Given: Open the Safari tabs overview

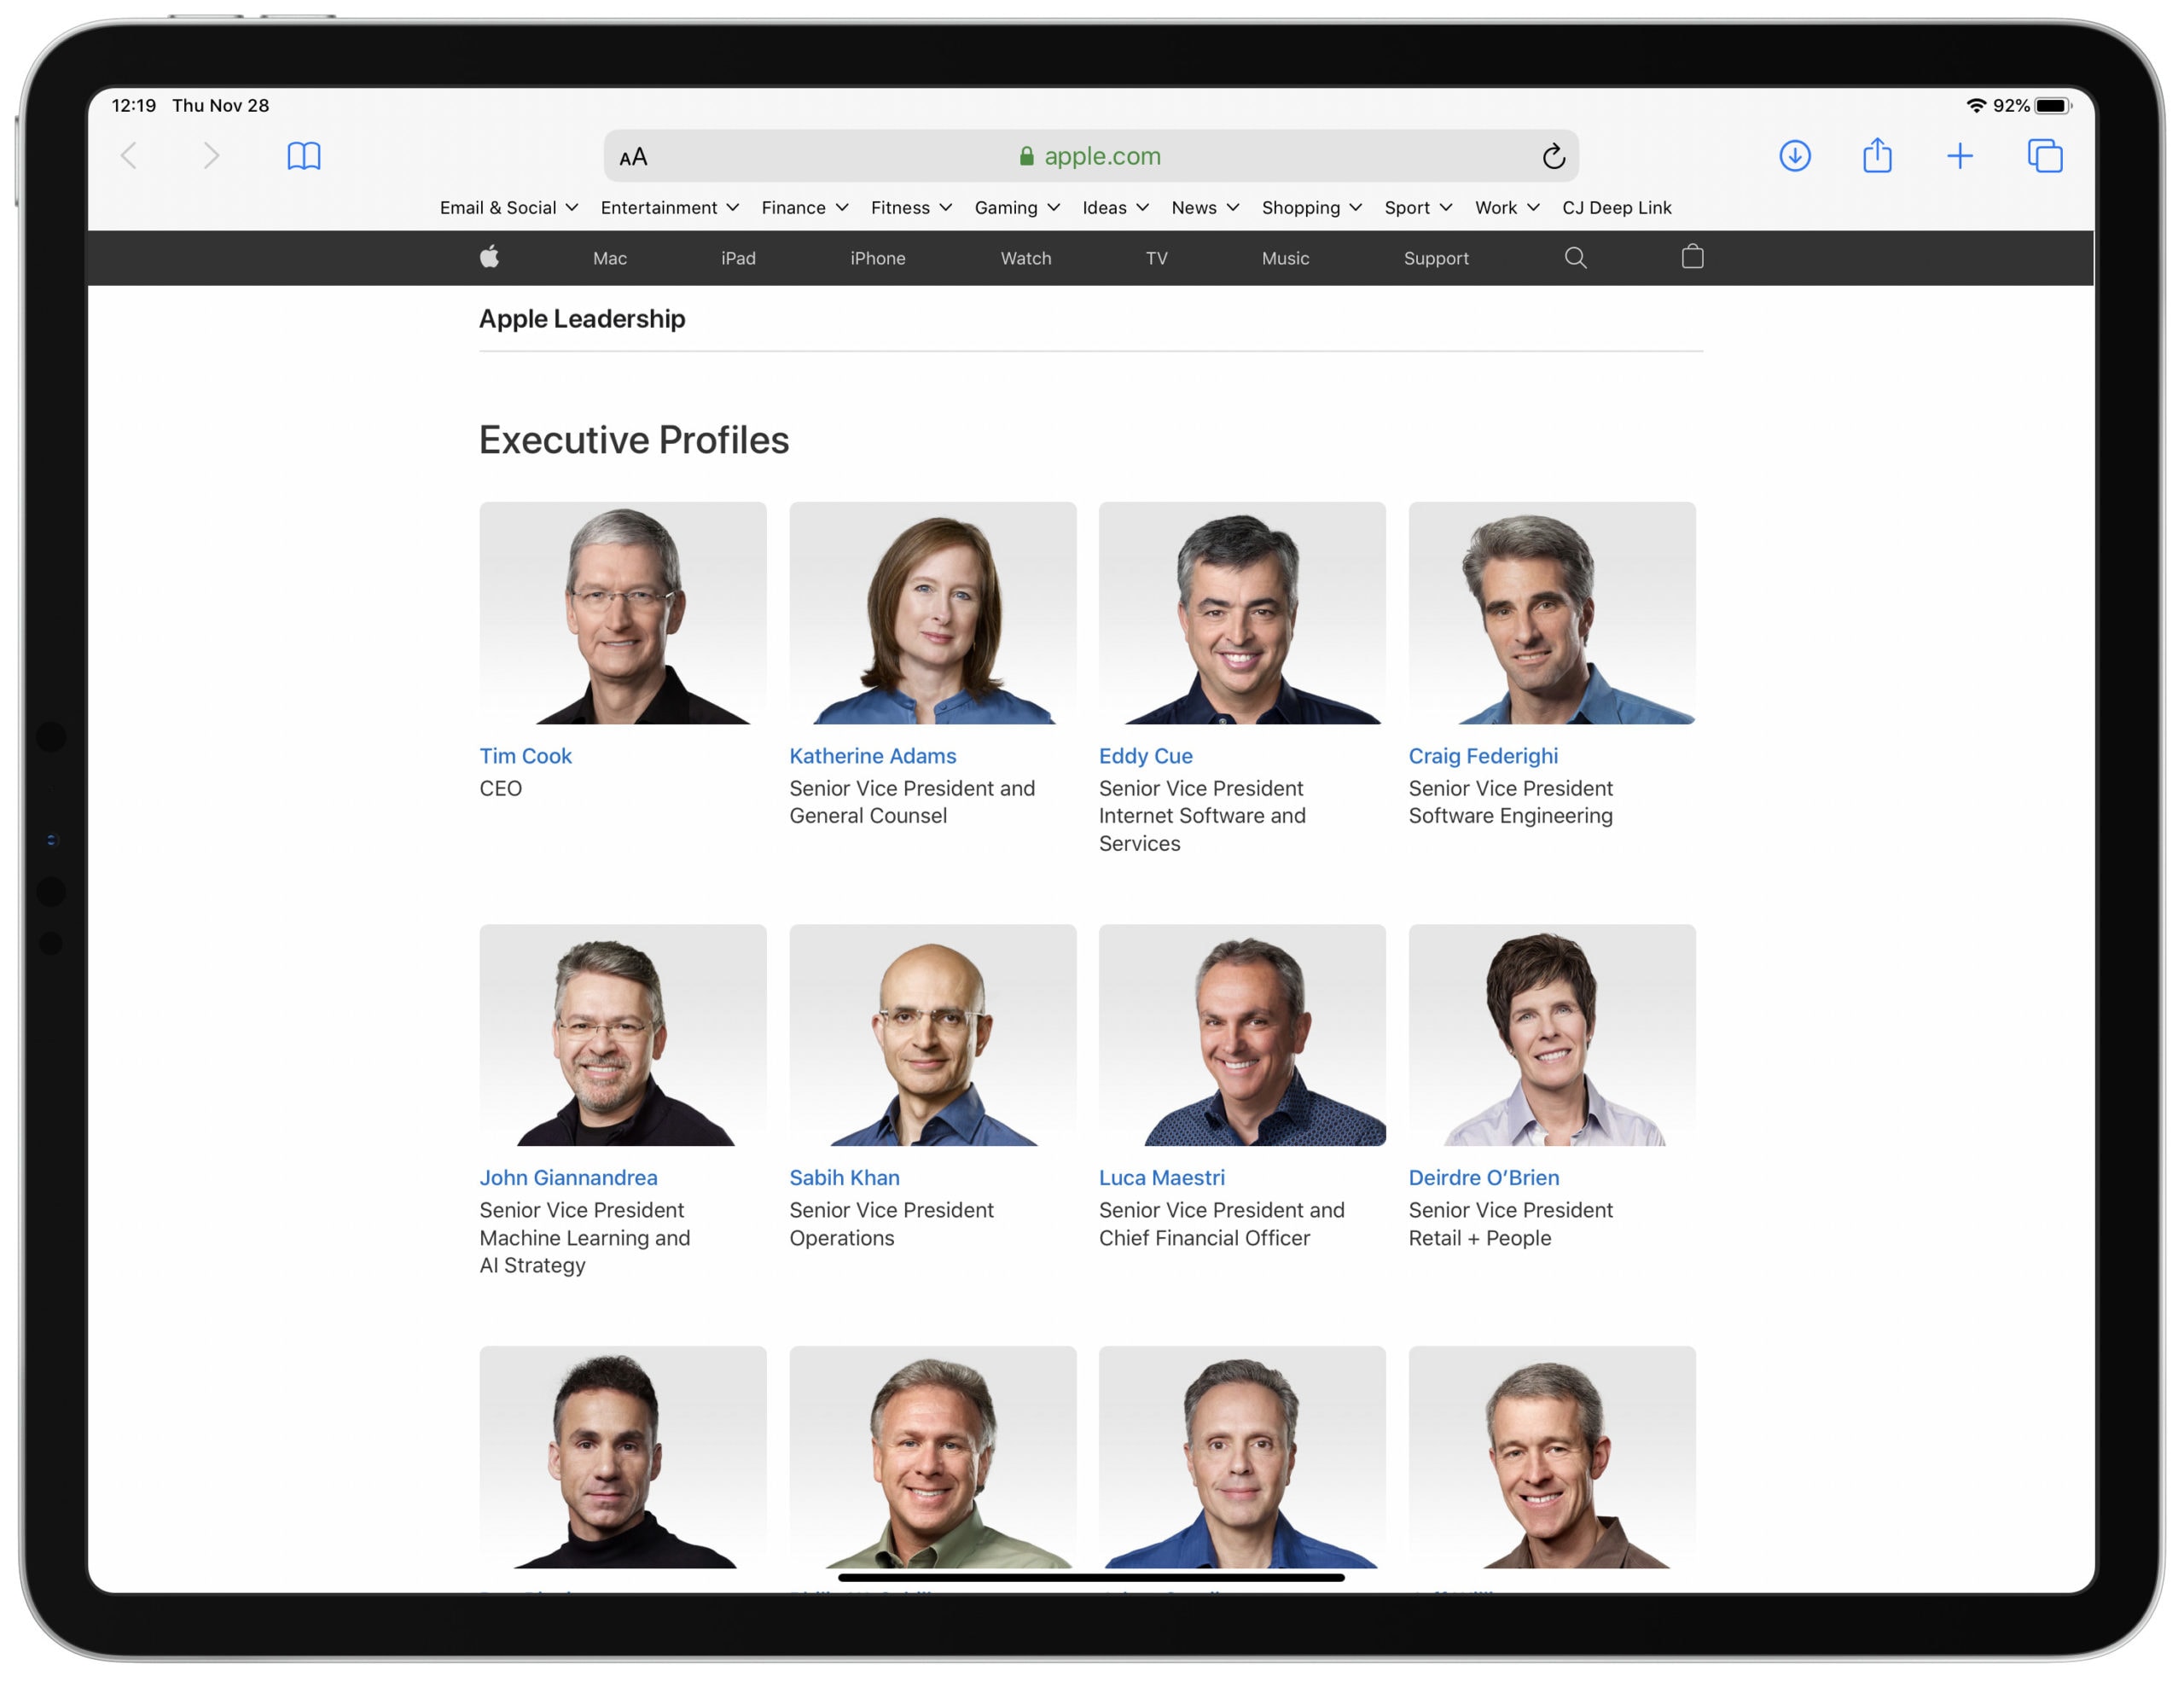Looking at the screenshot, I should tap(2046, 156).
